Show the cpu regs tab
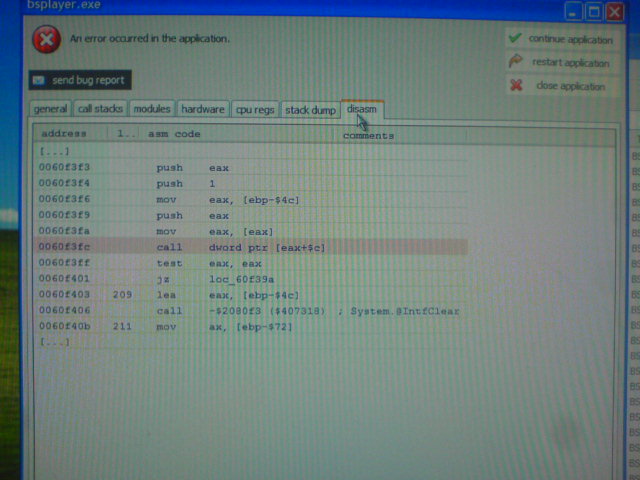 coord(255,109)
